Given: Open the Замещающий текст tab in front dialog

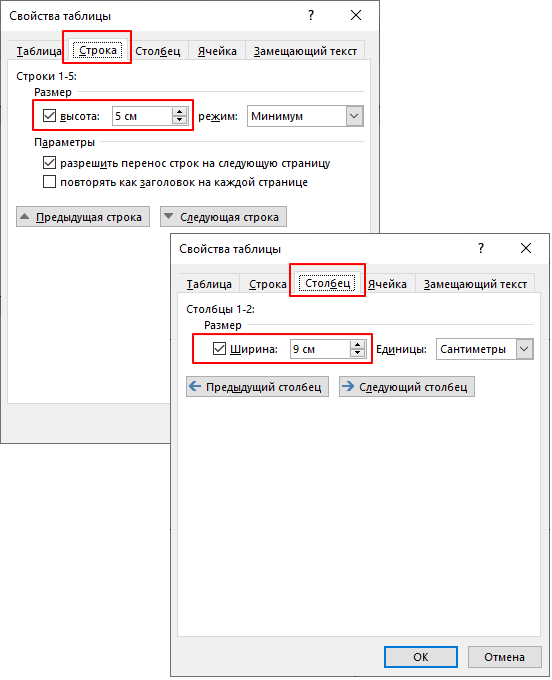Looking at the screenshot, I should [475, 284].
